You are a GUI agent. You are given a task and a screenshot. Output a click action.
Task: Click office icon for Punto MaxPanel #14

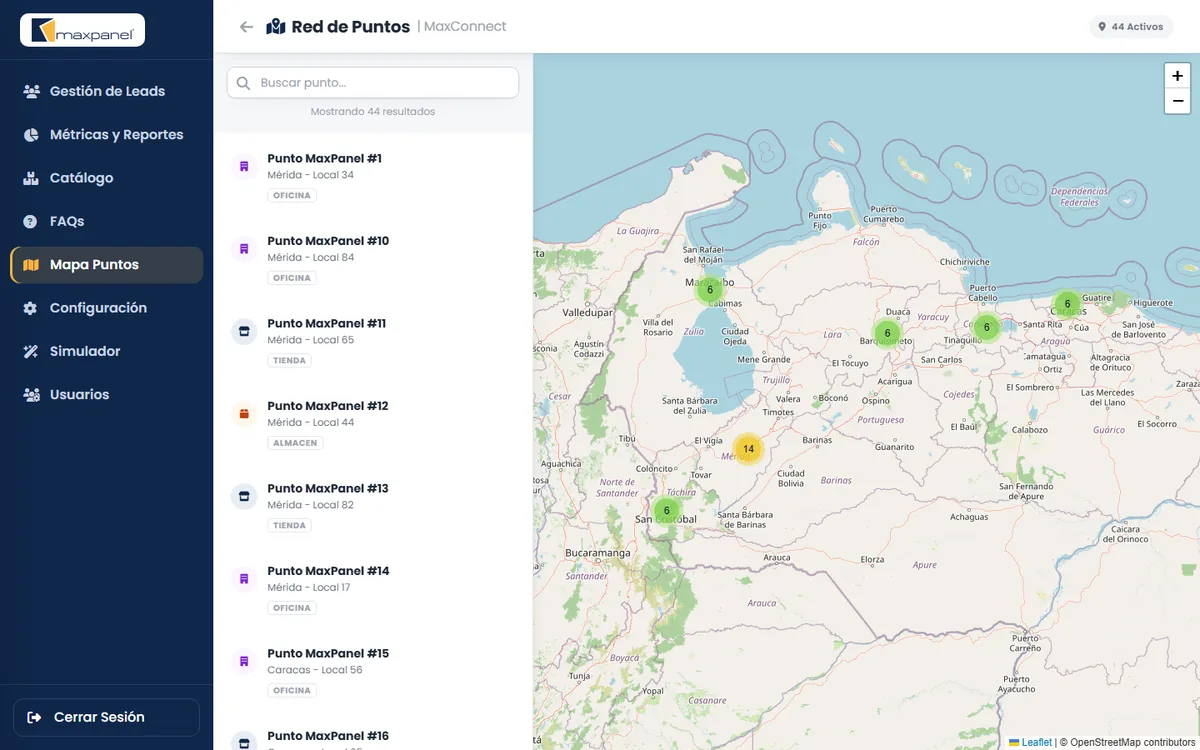pos(244,578)
